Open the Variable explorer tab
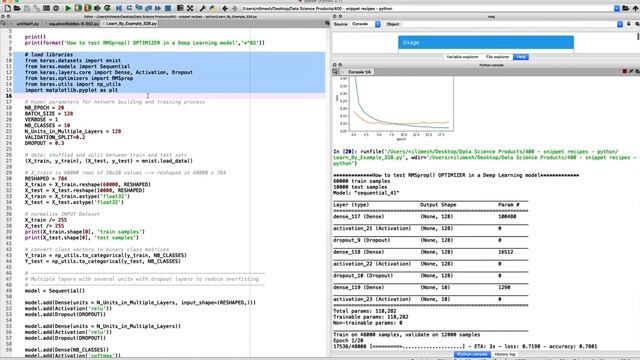640x360 pixels. coord(462,57)
